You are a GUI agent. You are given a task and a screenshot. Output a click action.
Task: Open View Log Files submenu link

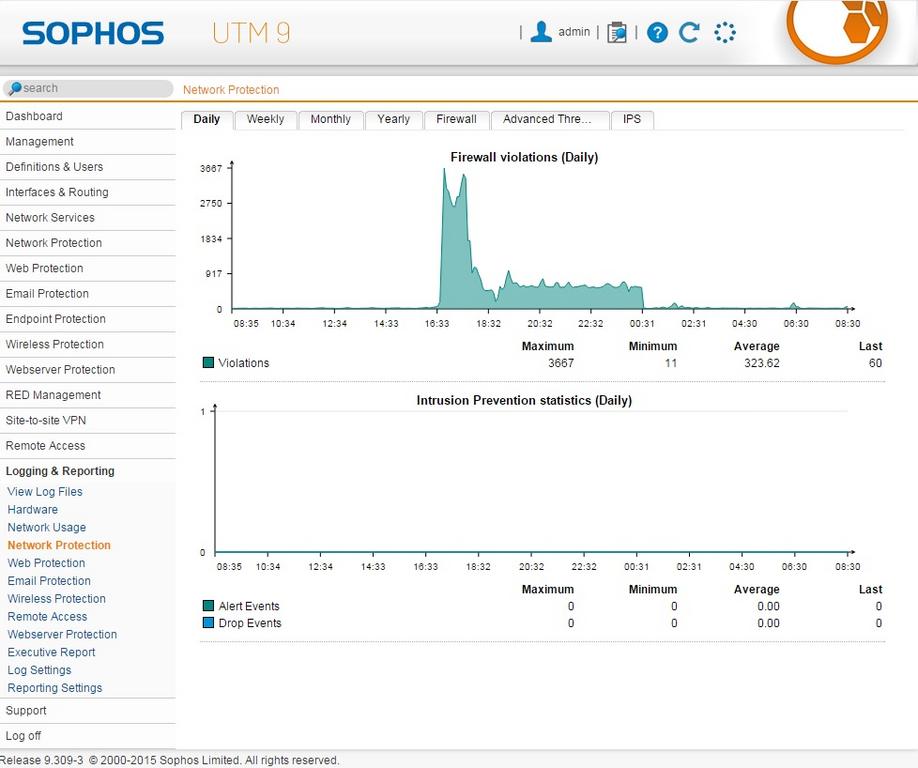coord(45,492)
